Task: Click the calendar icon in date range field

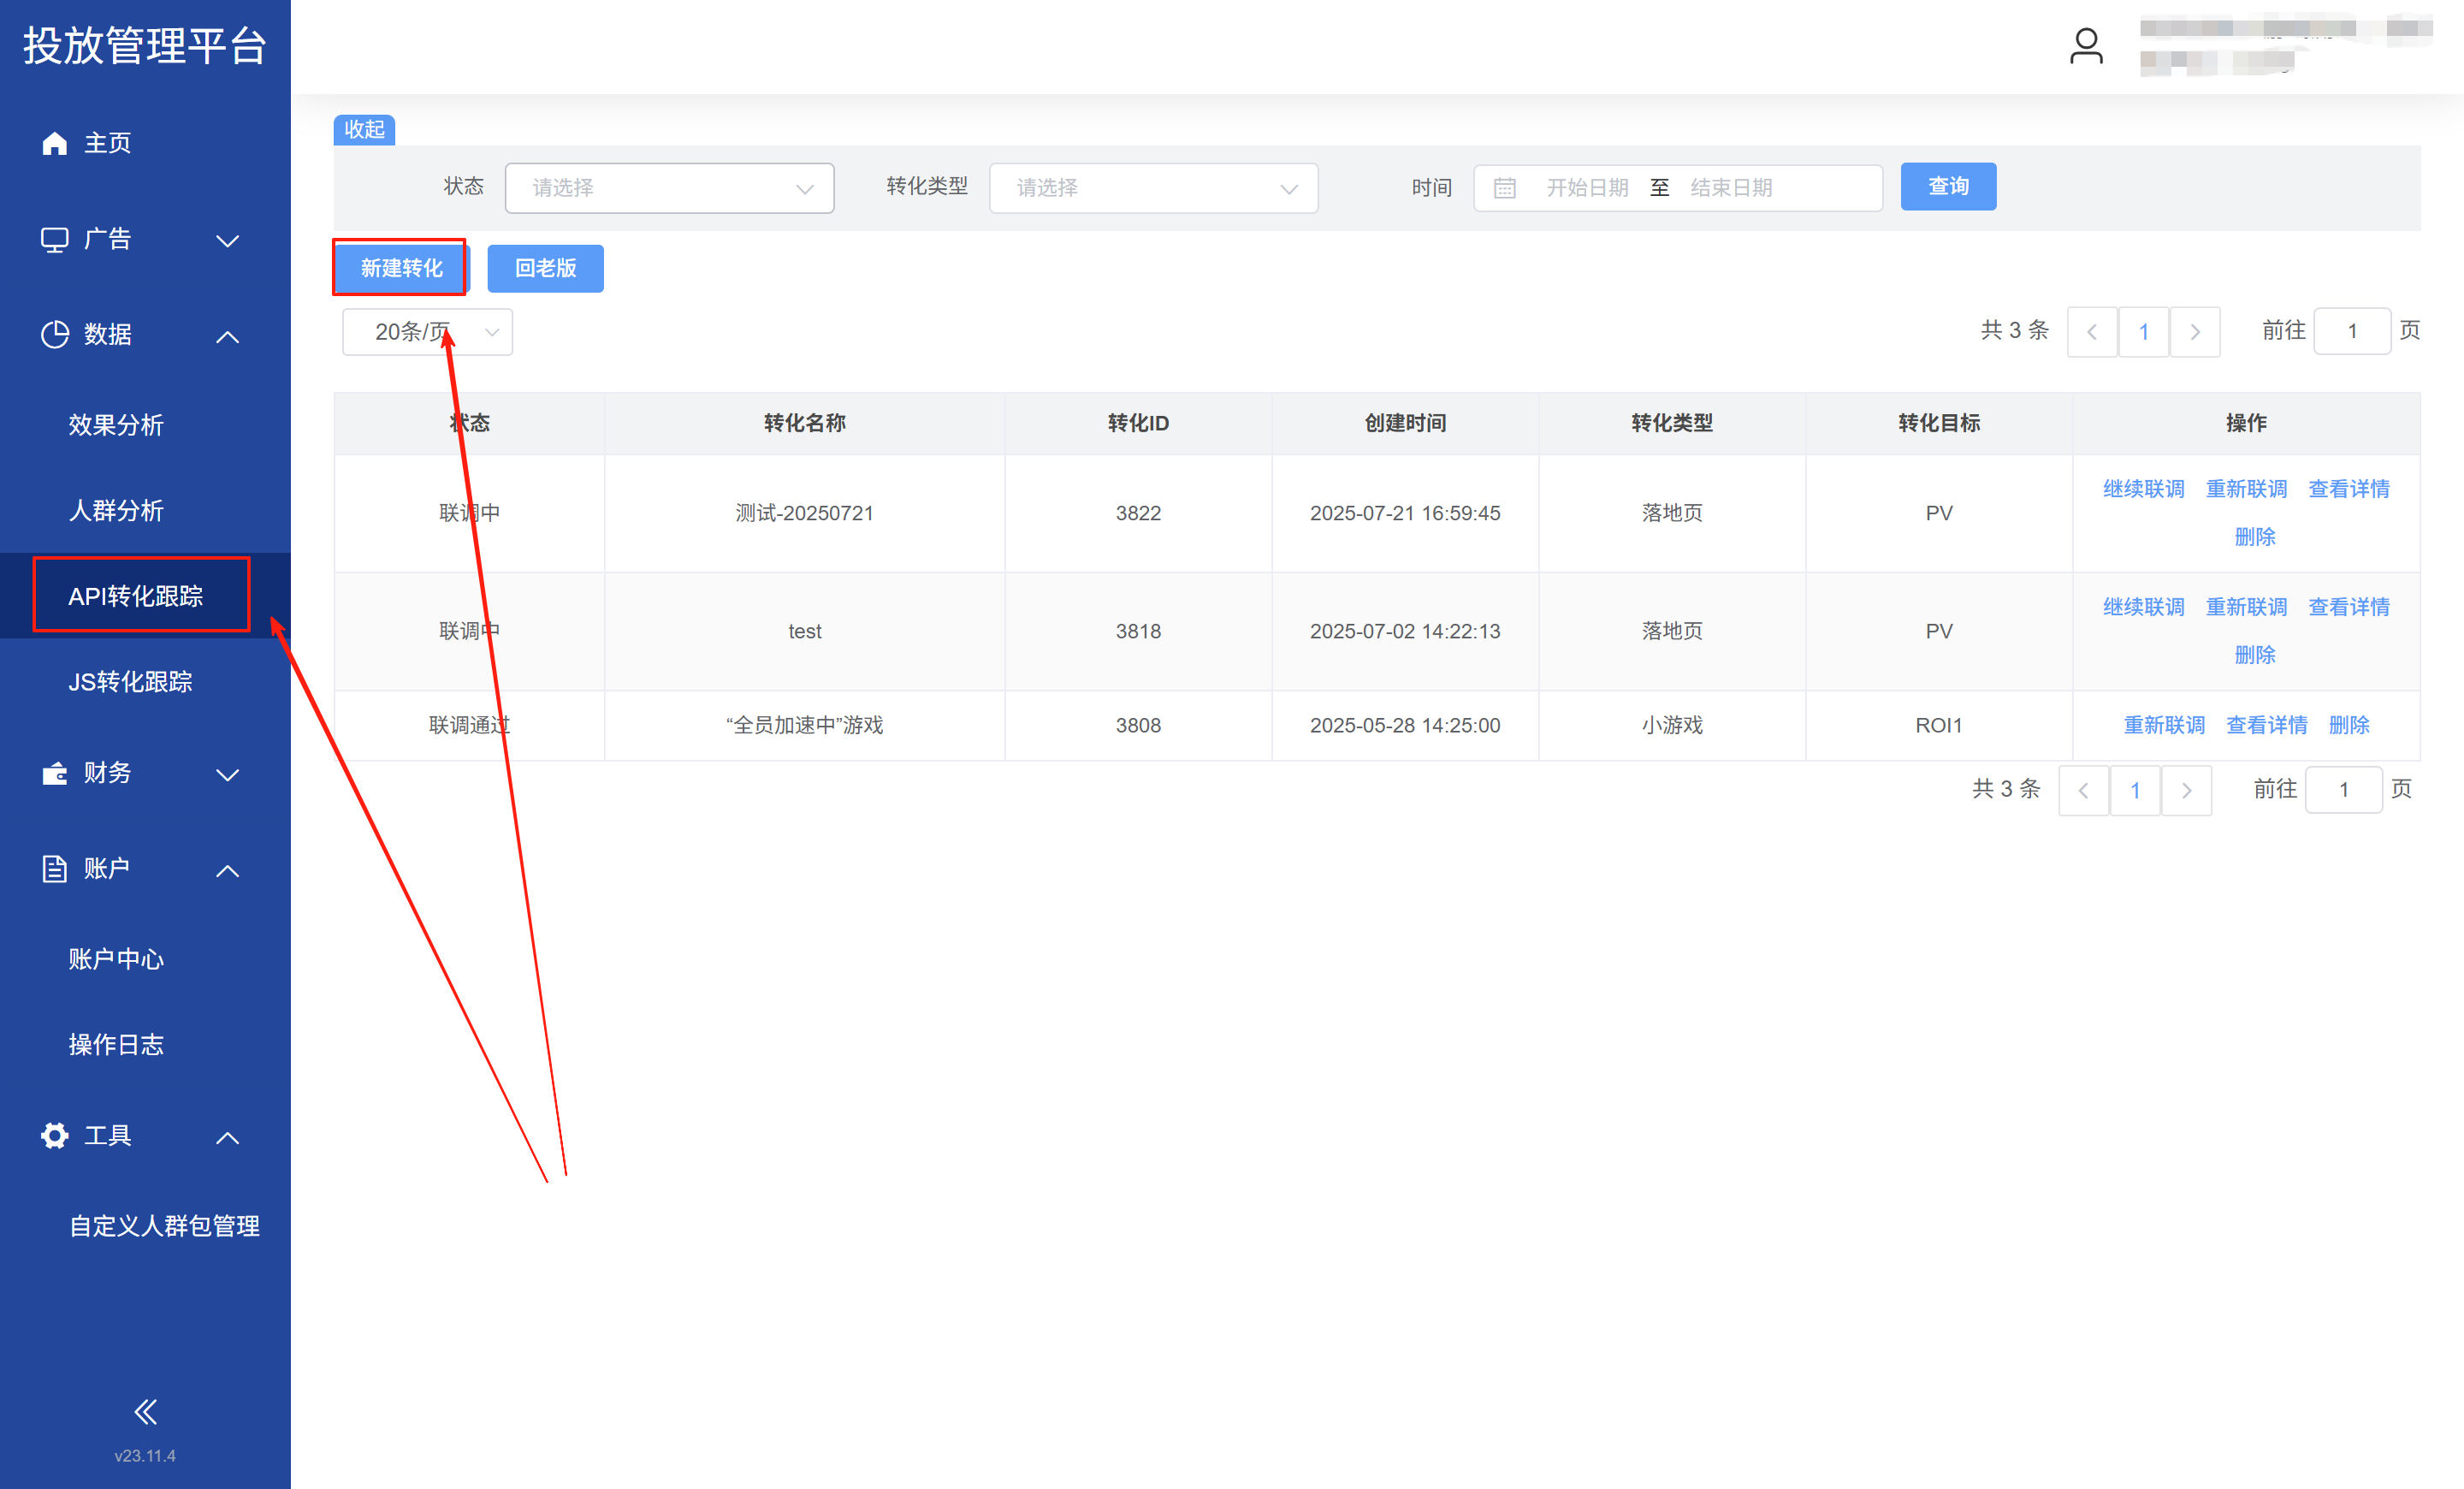Action: tap(1504, 188)
